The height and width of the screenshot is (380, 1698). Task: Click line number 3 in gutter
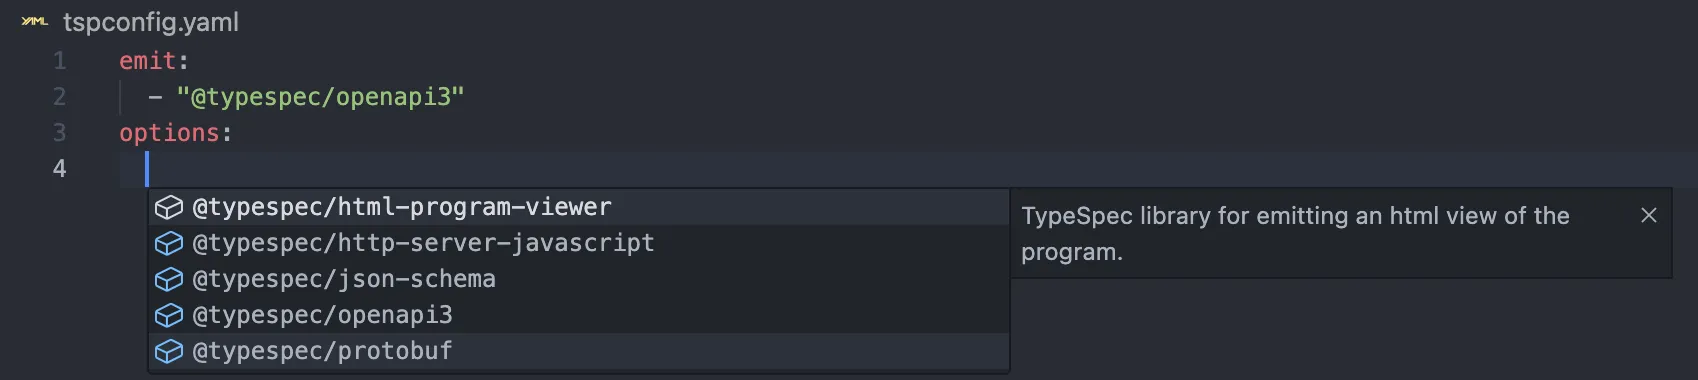[60, 133]
